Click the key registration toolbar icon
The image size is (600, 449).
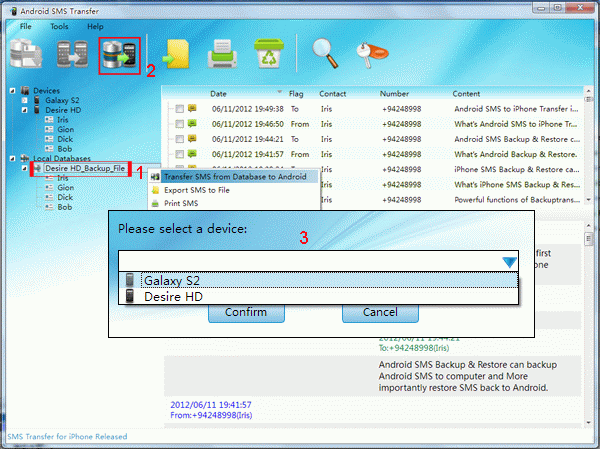(x=372, y=54)
